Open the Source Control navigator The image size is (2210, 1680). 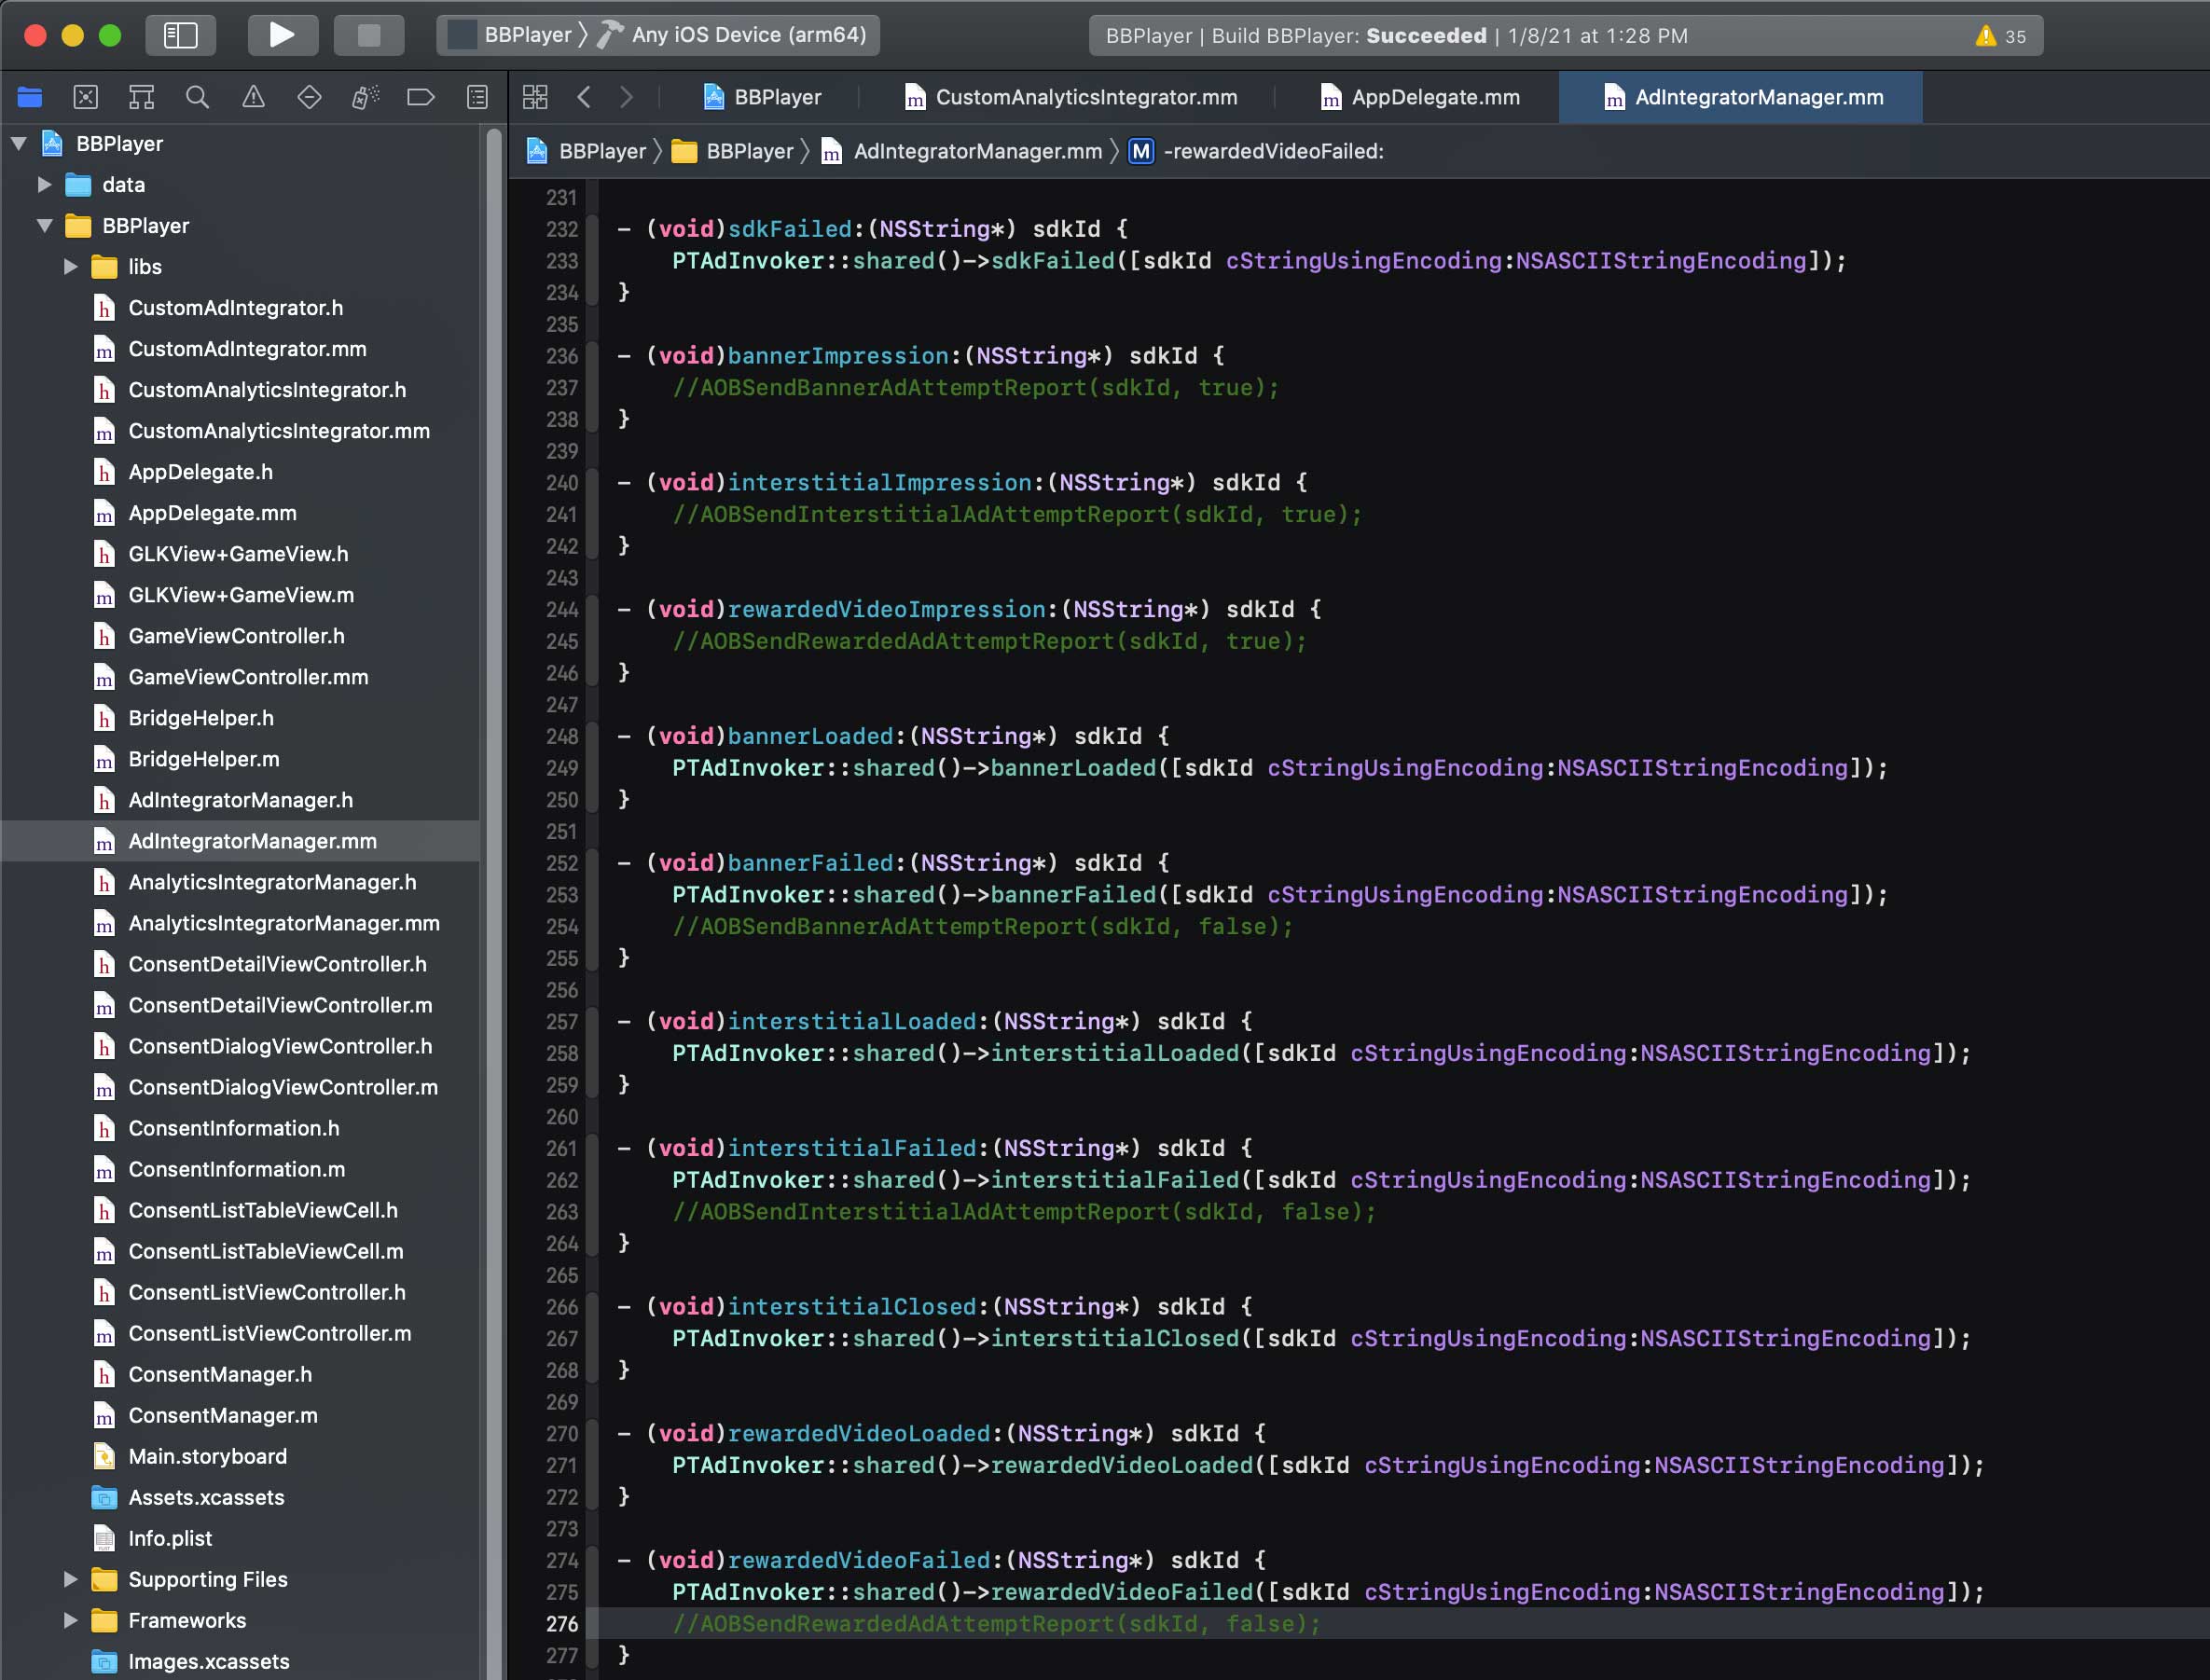click(86, 97)
